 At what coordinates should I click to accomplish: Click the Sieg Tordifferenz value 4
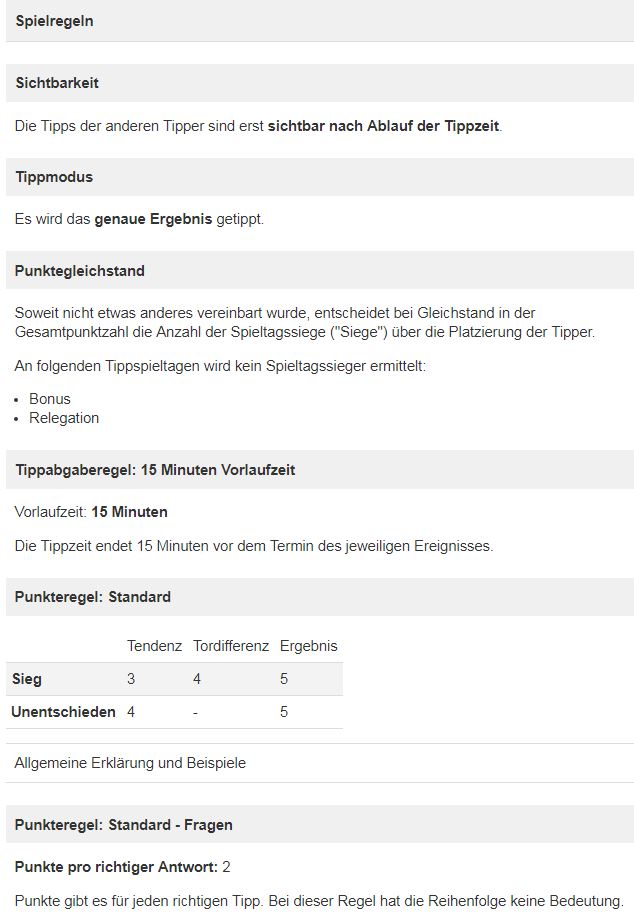coord(197,679)
